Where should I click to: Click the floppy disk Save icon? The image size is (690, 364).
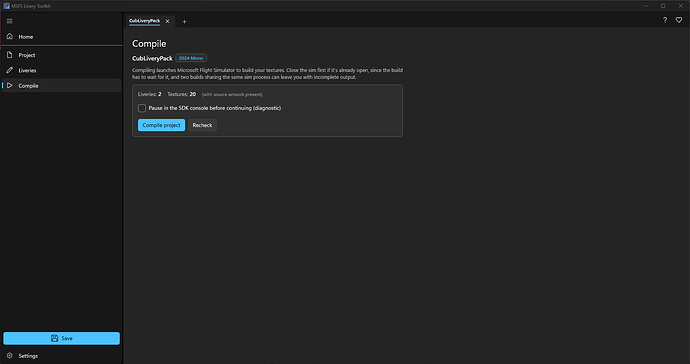click(55, 338)
